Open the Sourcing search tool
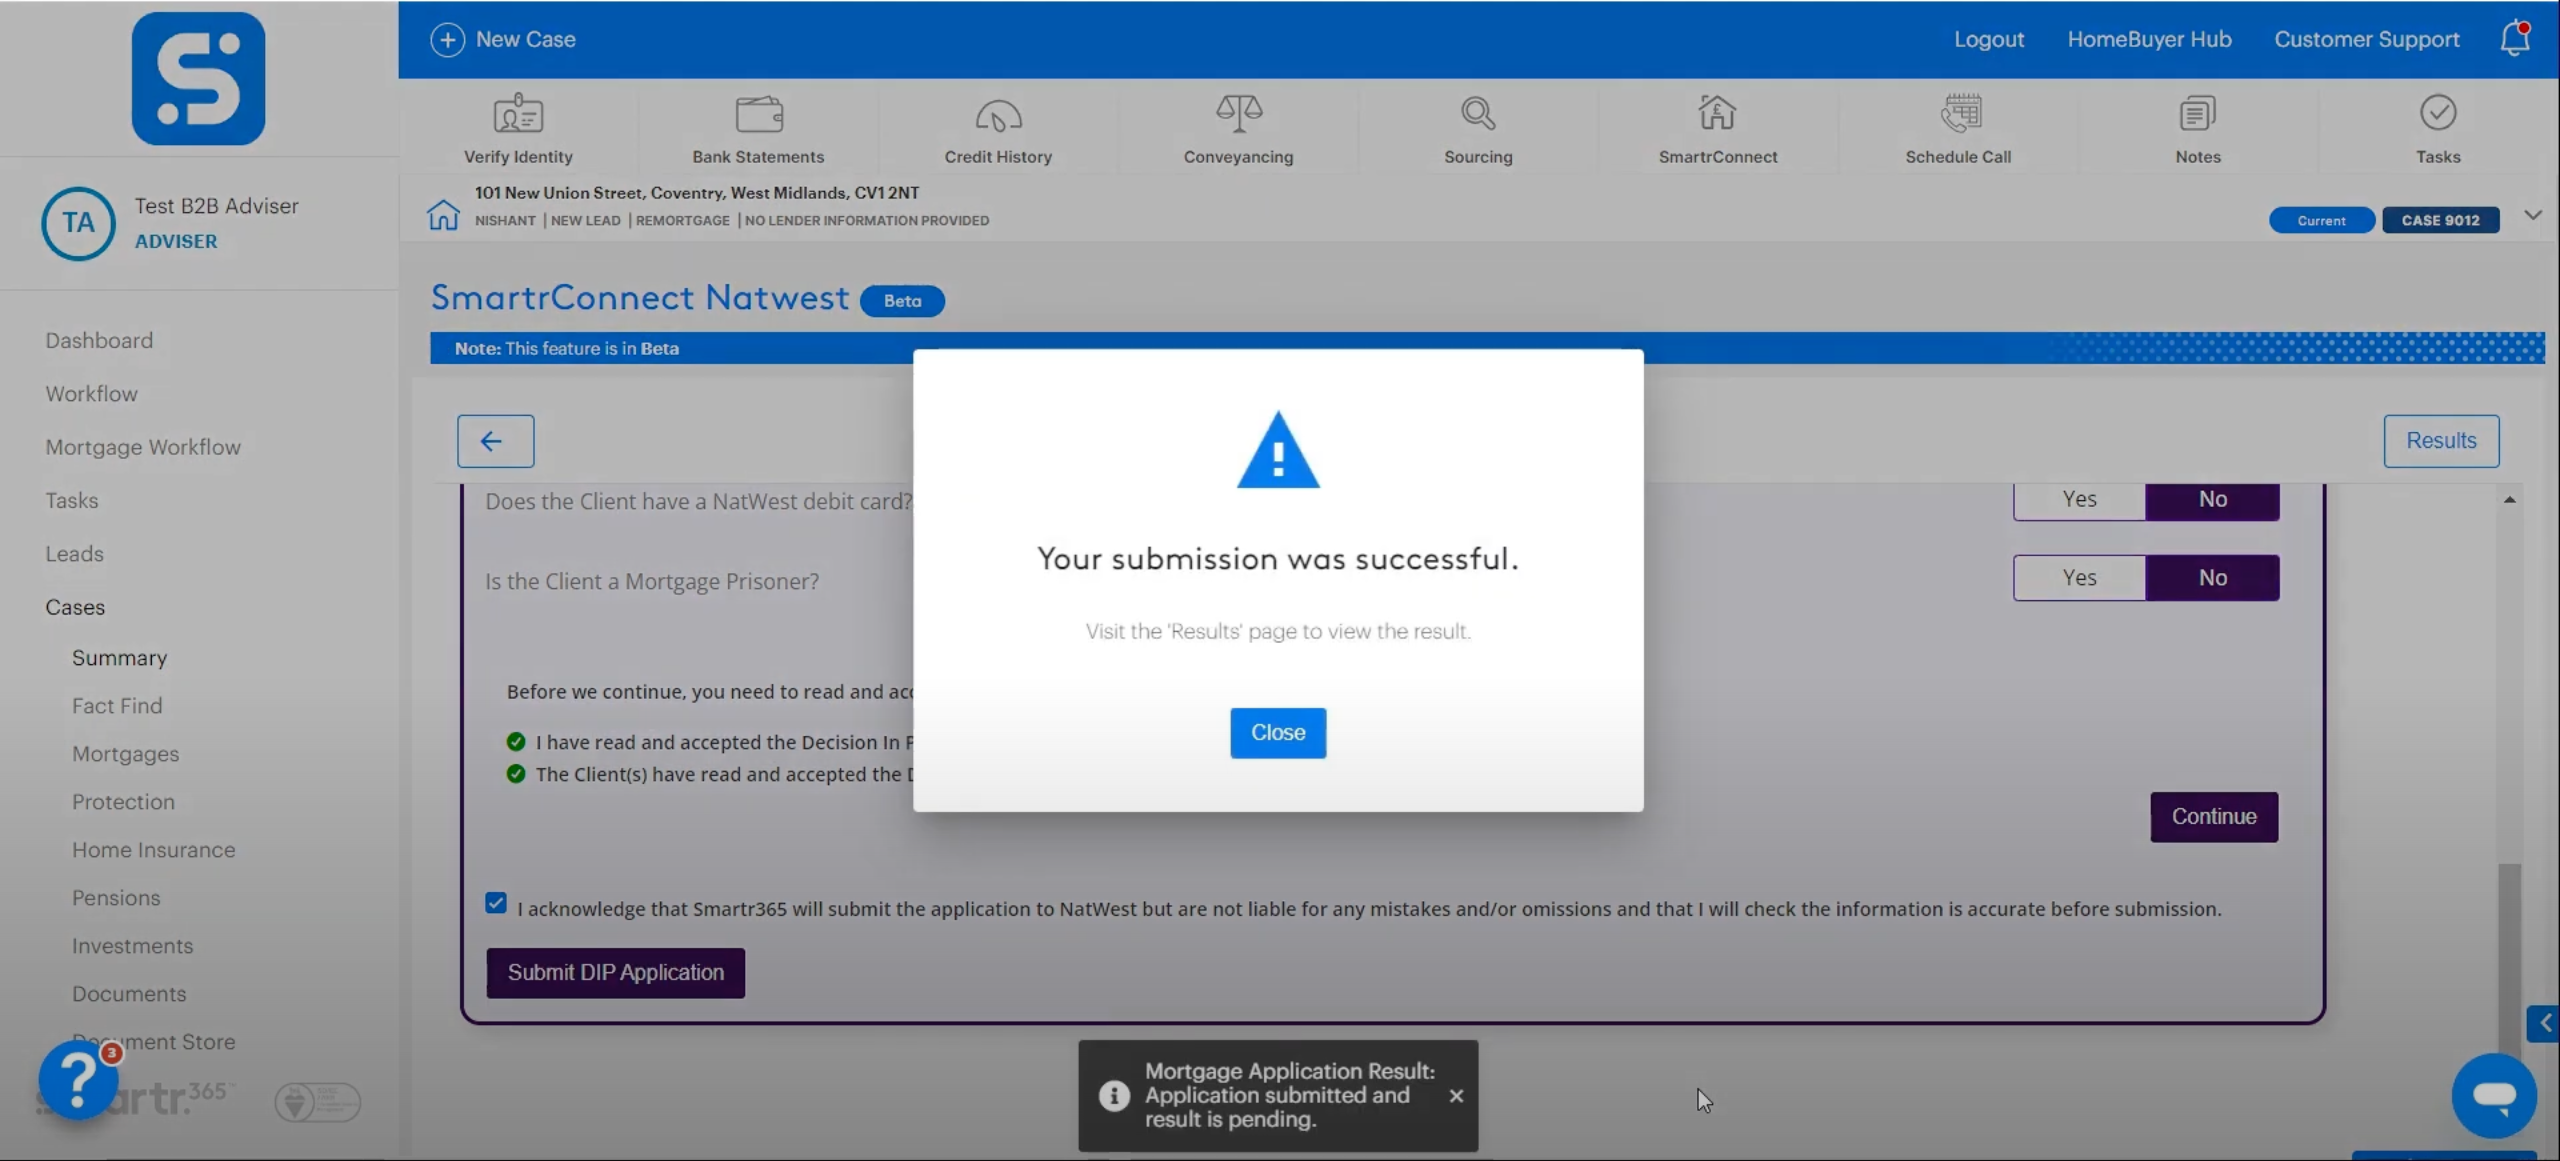Screen dimensions: 2560x1161 tap(1478, 129)
